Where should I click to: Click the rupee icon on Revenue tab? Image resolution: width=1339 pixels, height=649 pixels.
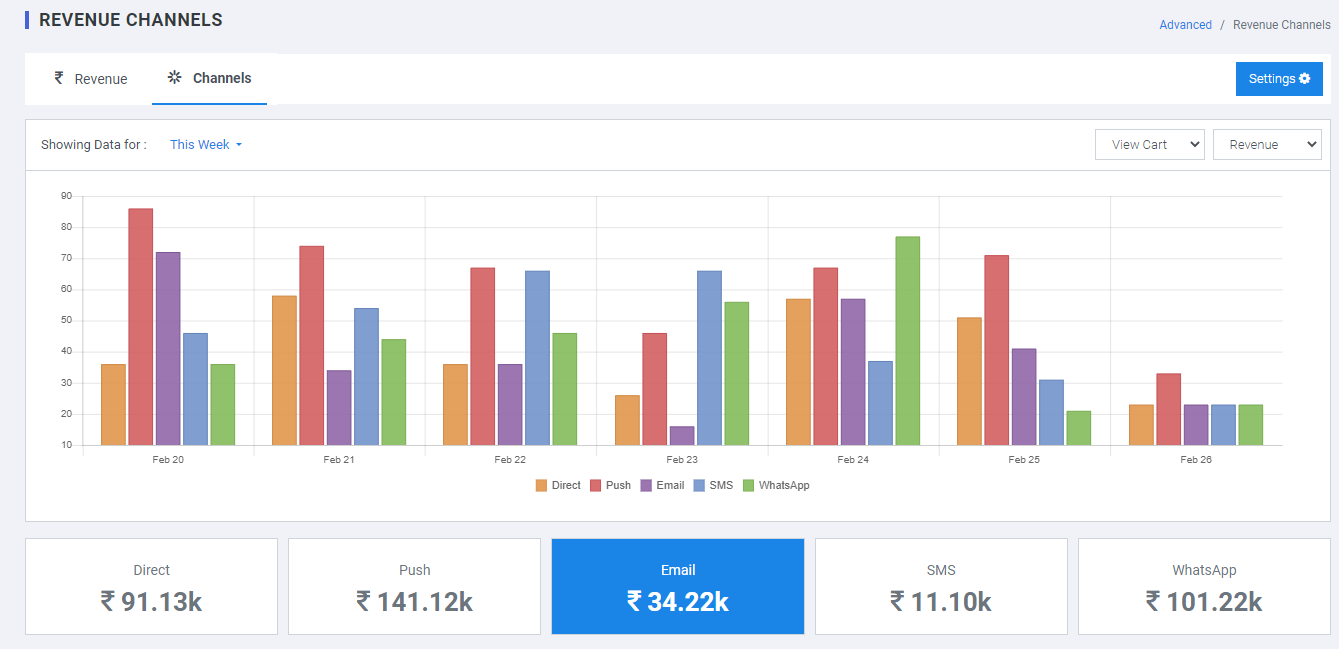59,78
